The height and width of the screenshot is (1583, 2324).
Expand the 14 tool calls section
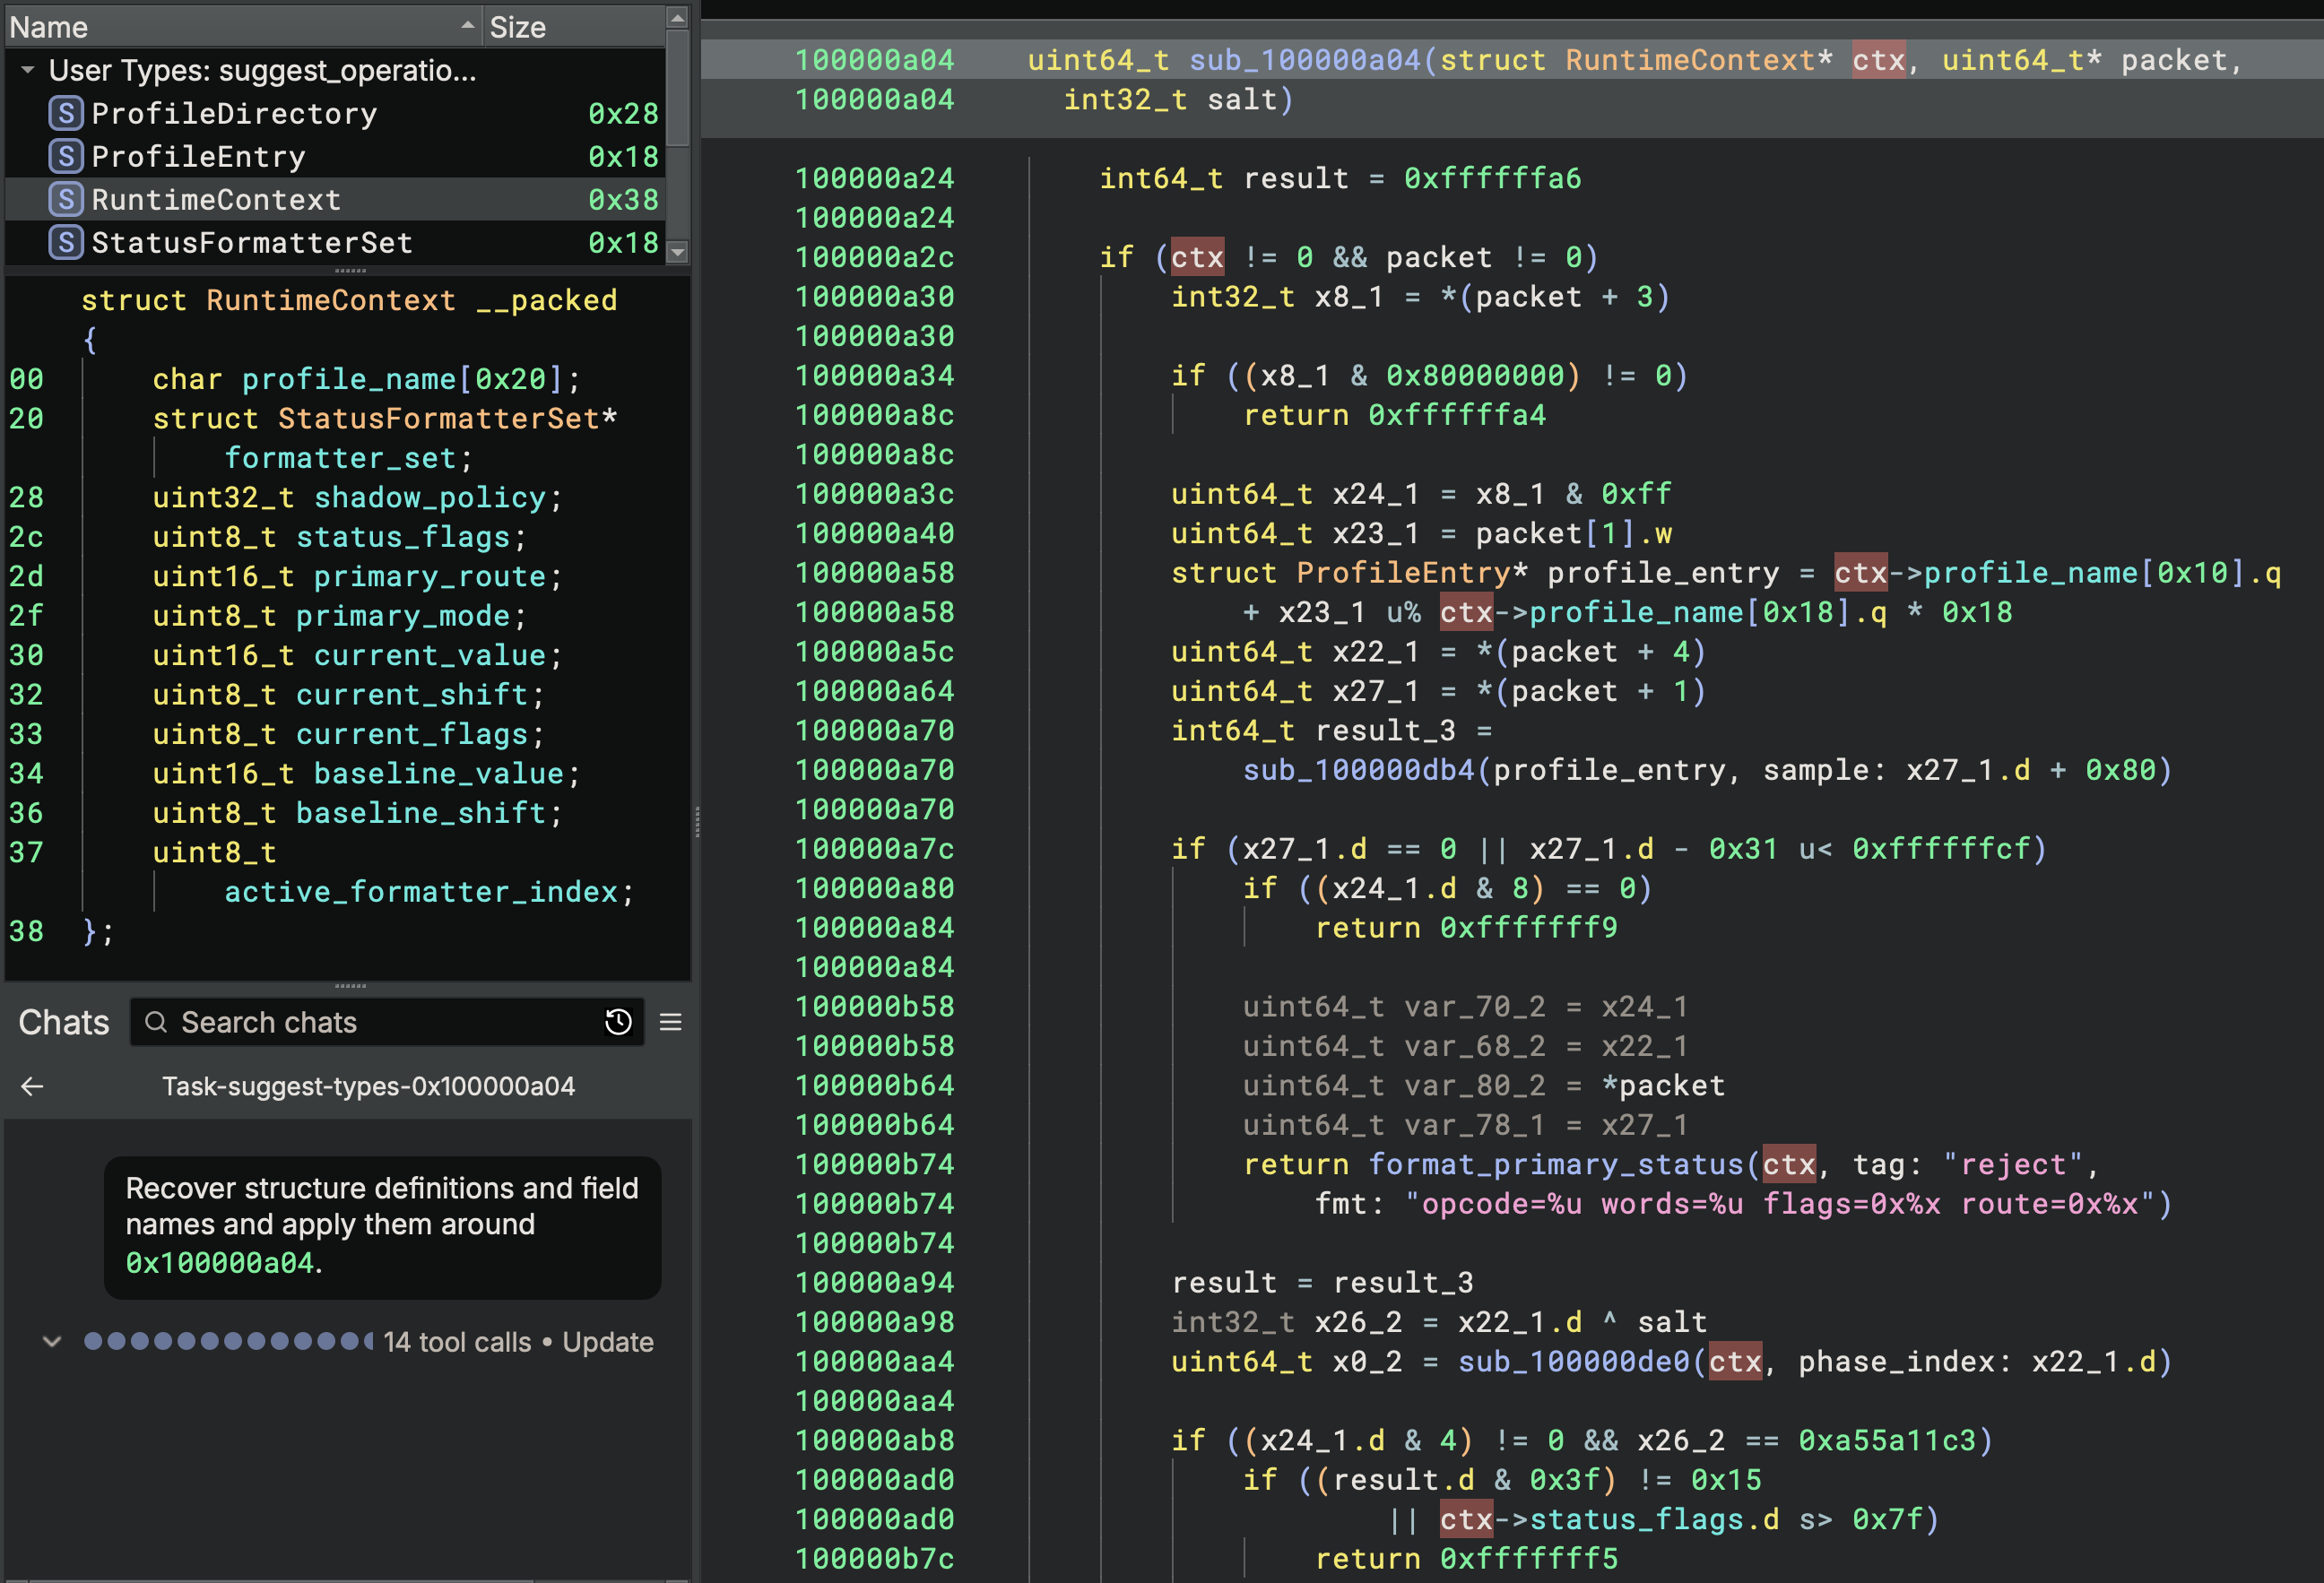pyautogui.click(x=52, y=1342)
